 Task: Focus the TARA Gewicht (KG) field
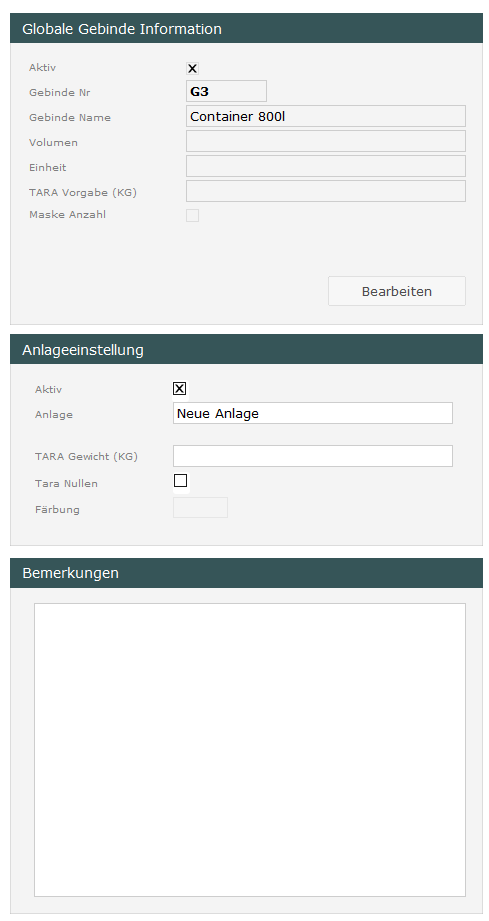click(x=313, y=456)
